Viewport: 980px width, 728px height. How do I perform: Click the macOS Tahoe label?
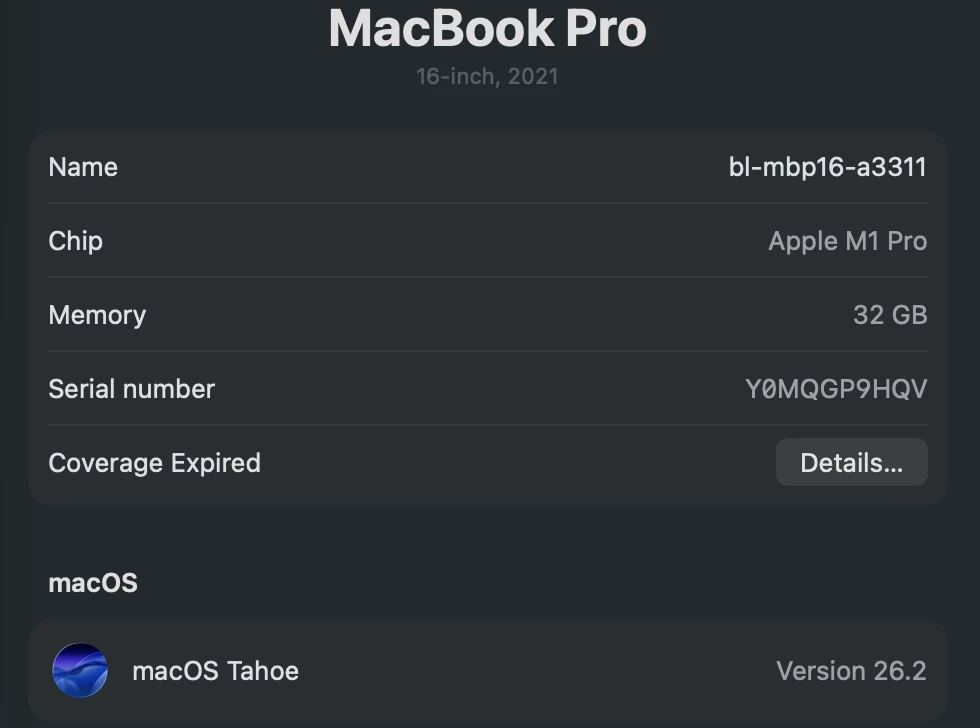click(215, 670)
